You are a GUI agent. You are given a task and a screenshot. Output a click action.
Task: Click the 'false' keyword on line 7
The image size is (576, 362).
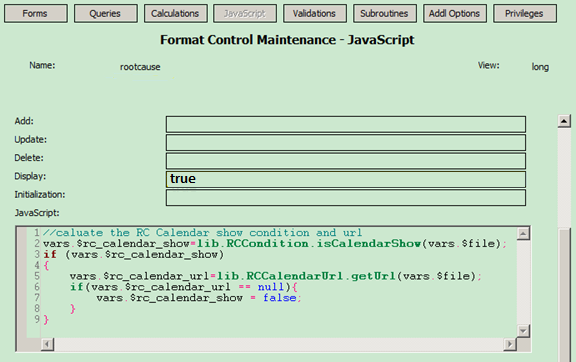point(280,298)
